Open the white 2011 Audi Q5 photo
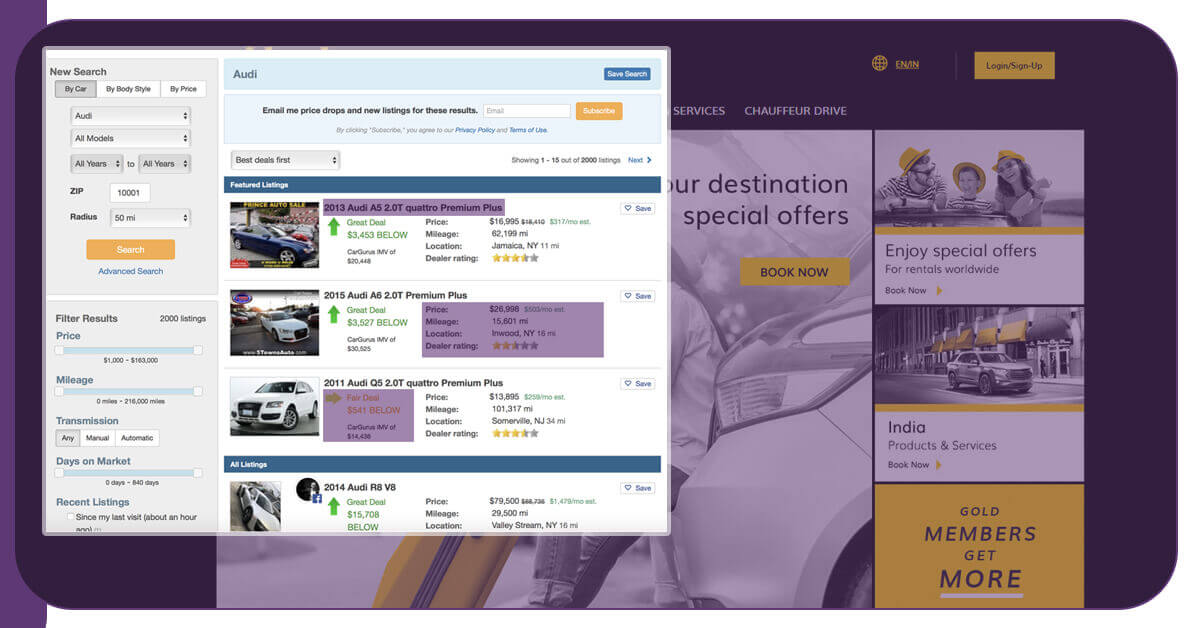The image size is (1200, 628). click(275, 407)
